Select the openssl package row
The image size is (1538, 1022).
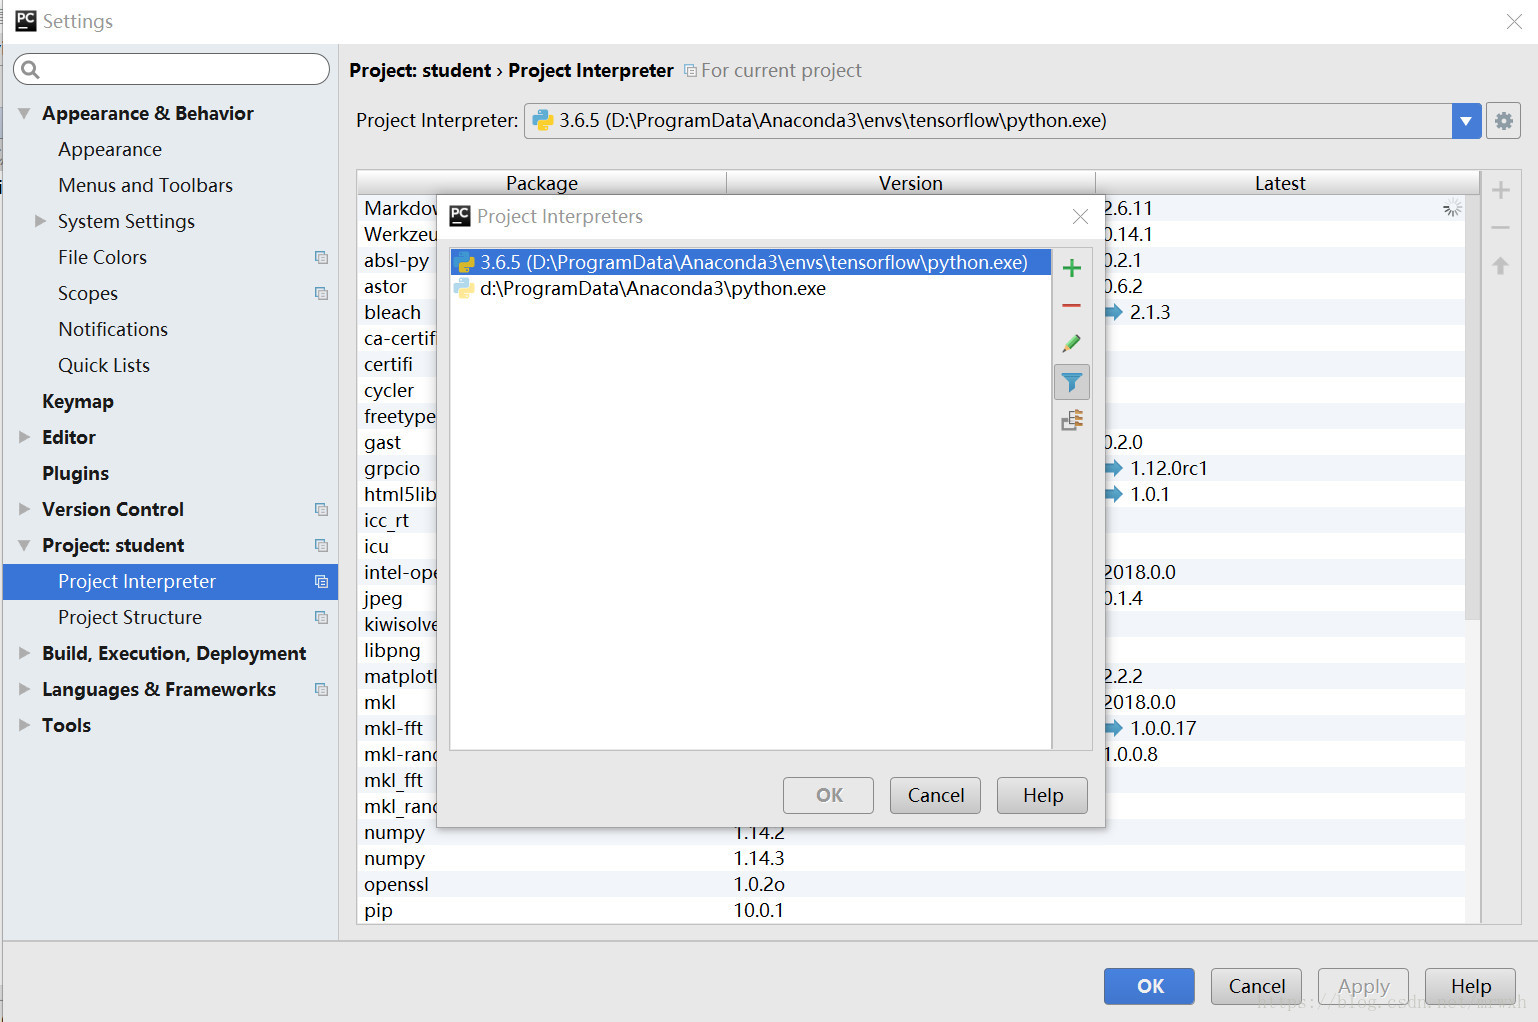coord(911,884)
